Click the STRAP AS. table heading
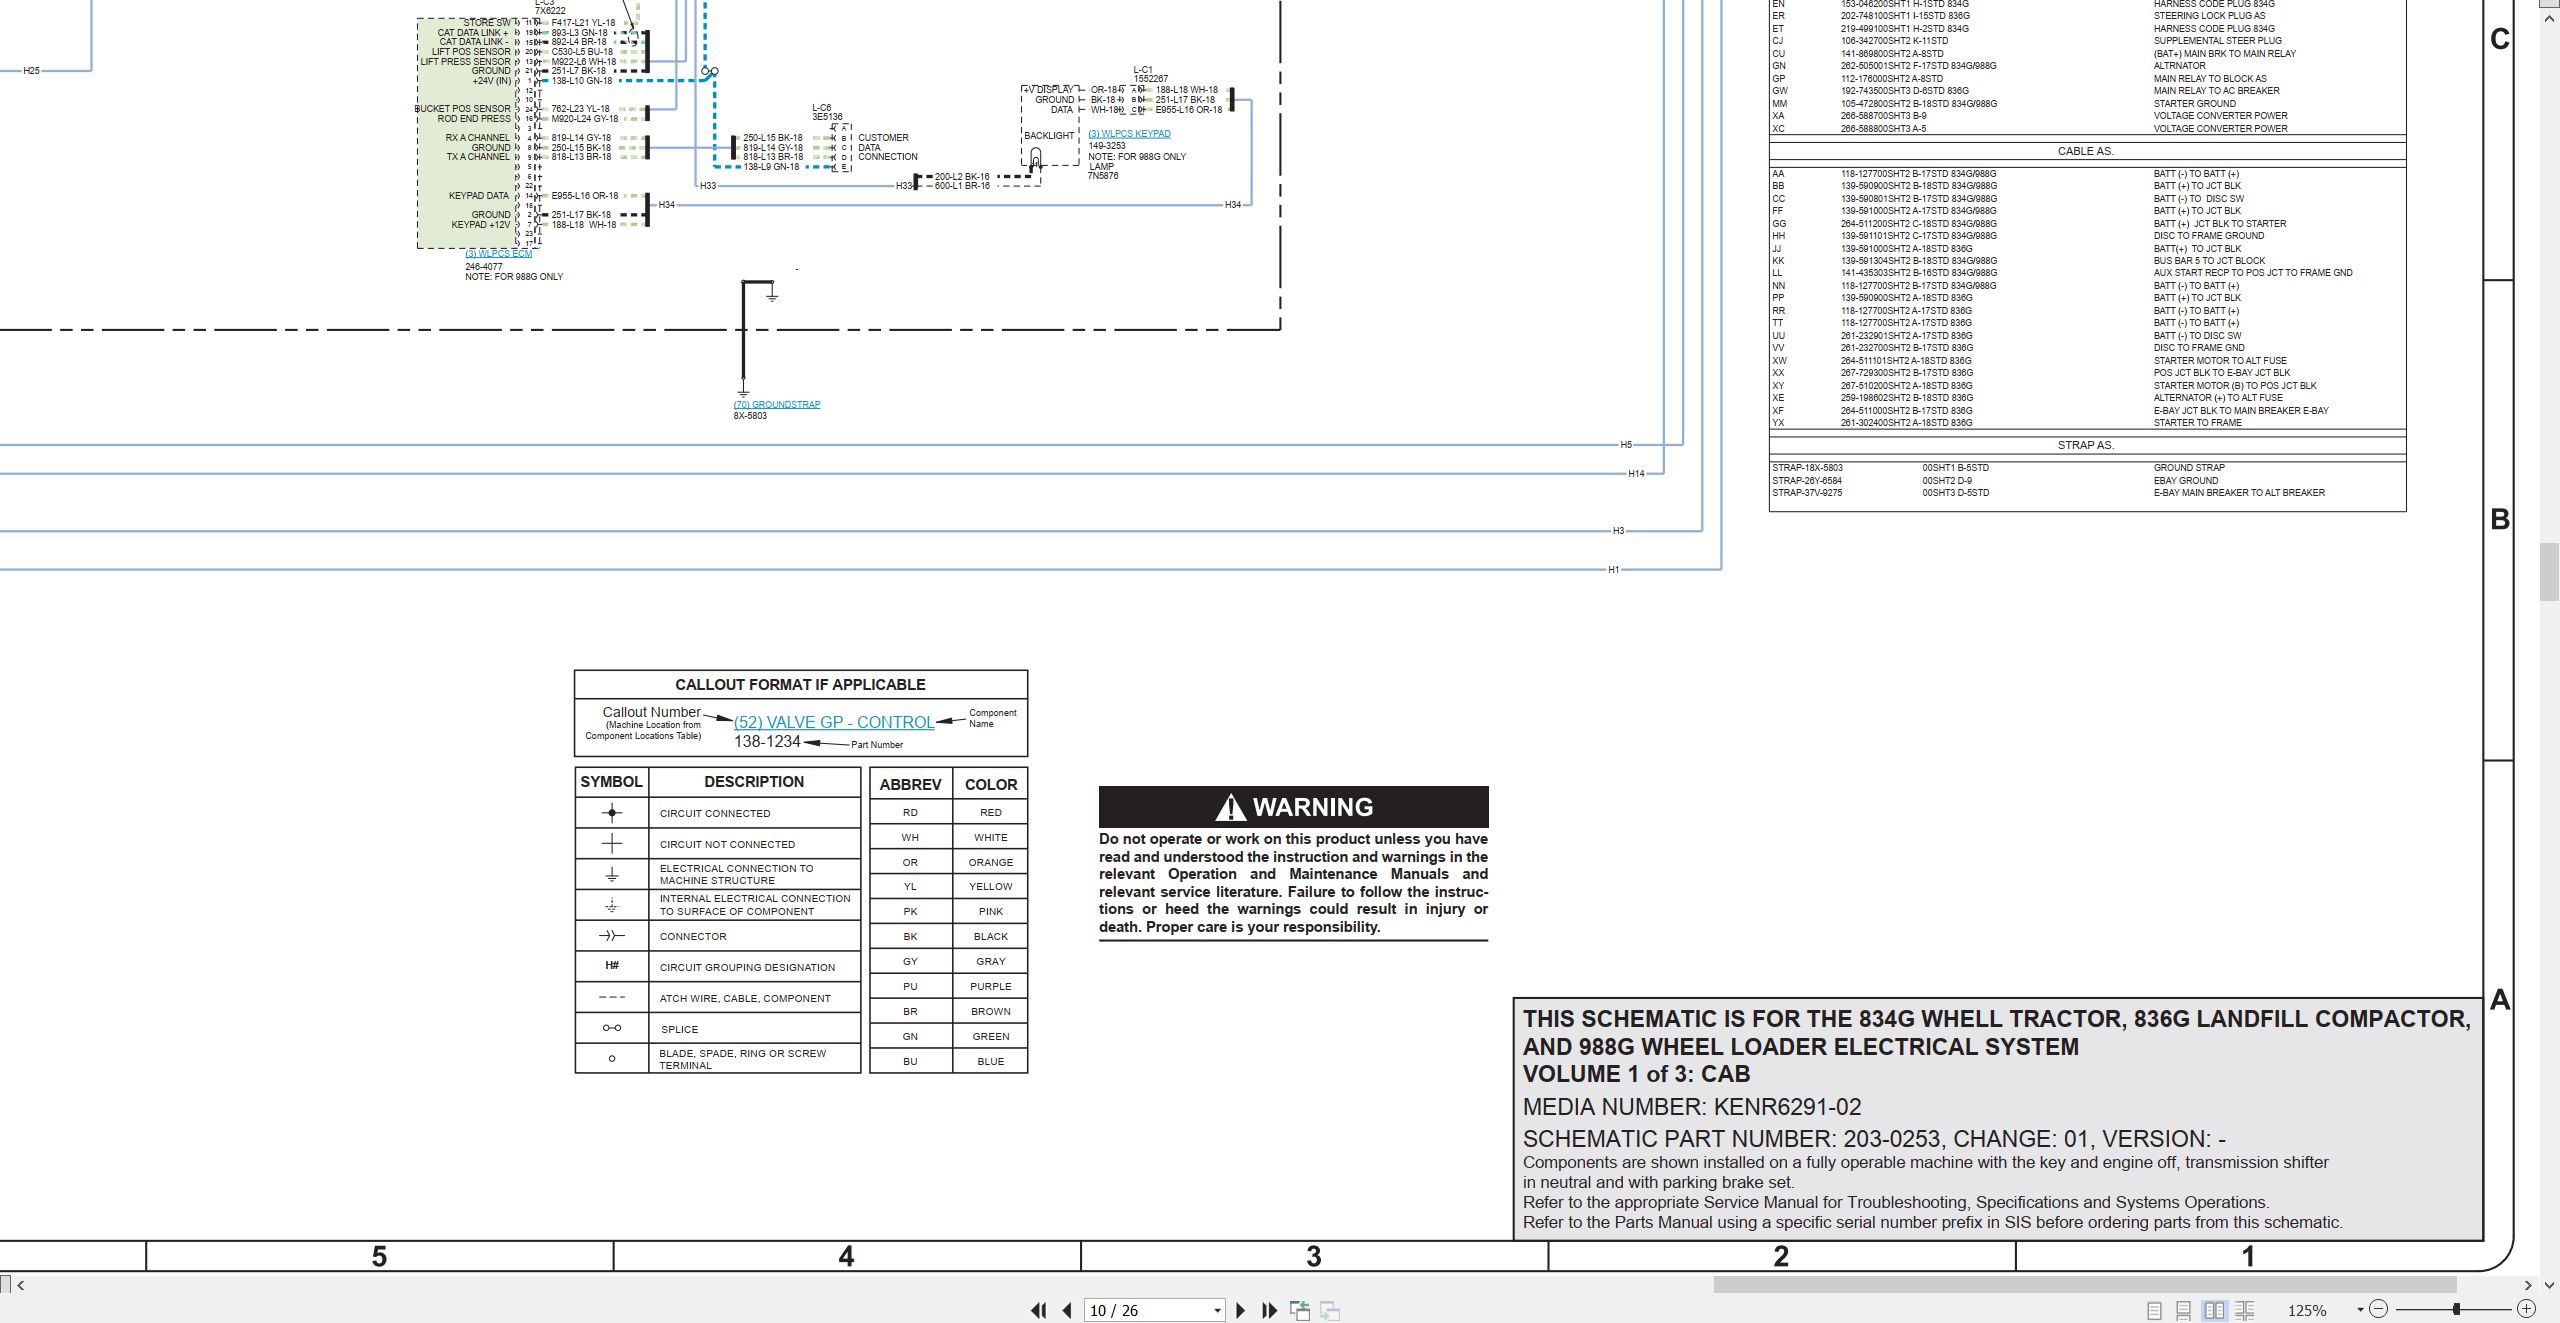 (2086, 446)
